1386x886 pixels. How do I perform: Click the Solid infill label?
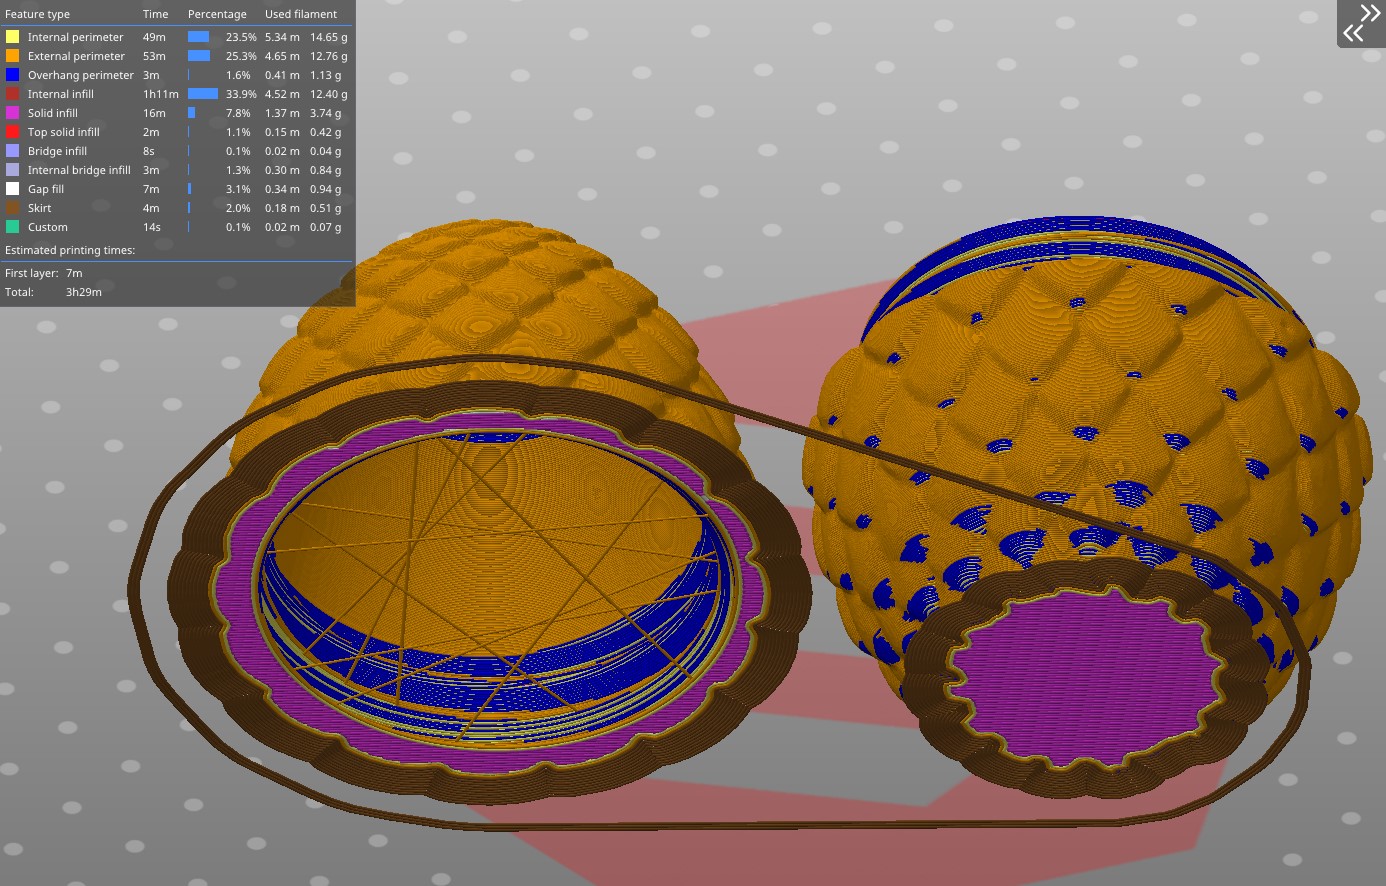(53, 113)
